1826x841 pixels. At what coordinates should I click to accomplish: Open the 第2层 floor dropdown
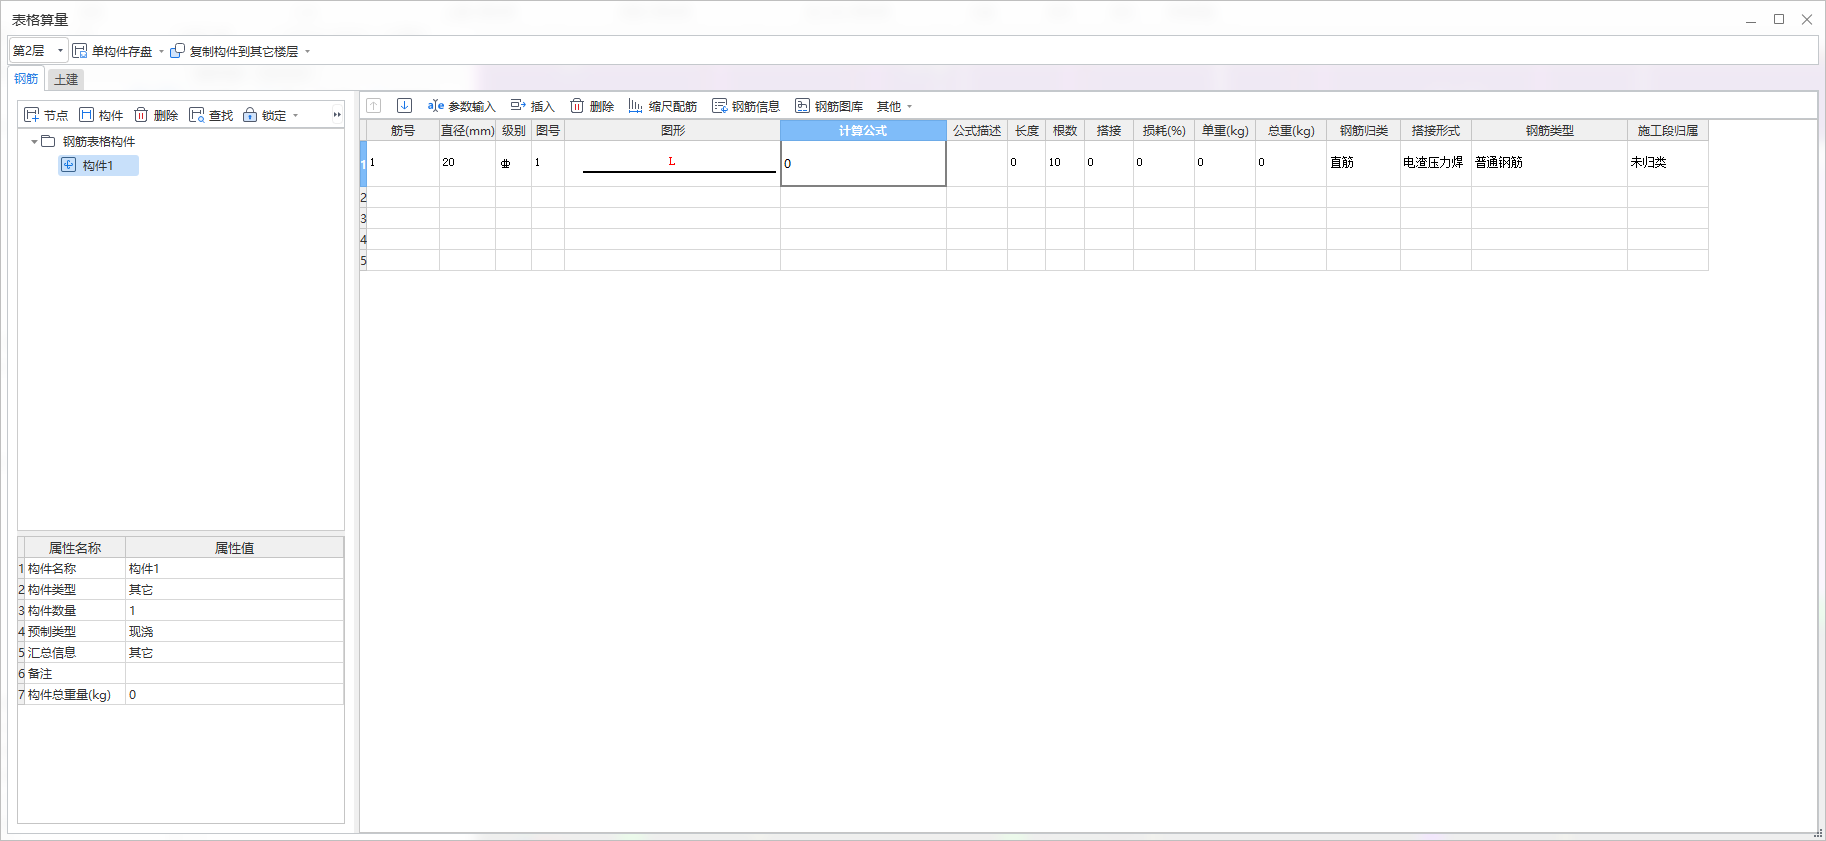[x=38, y=51]
